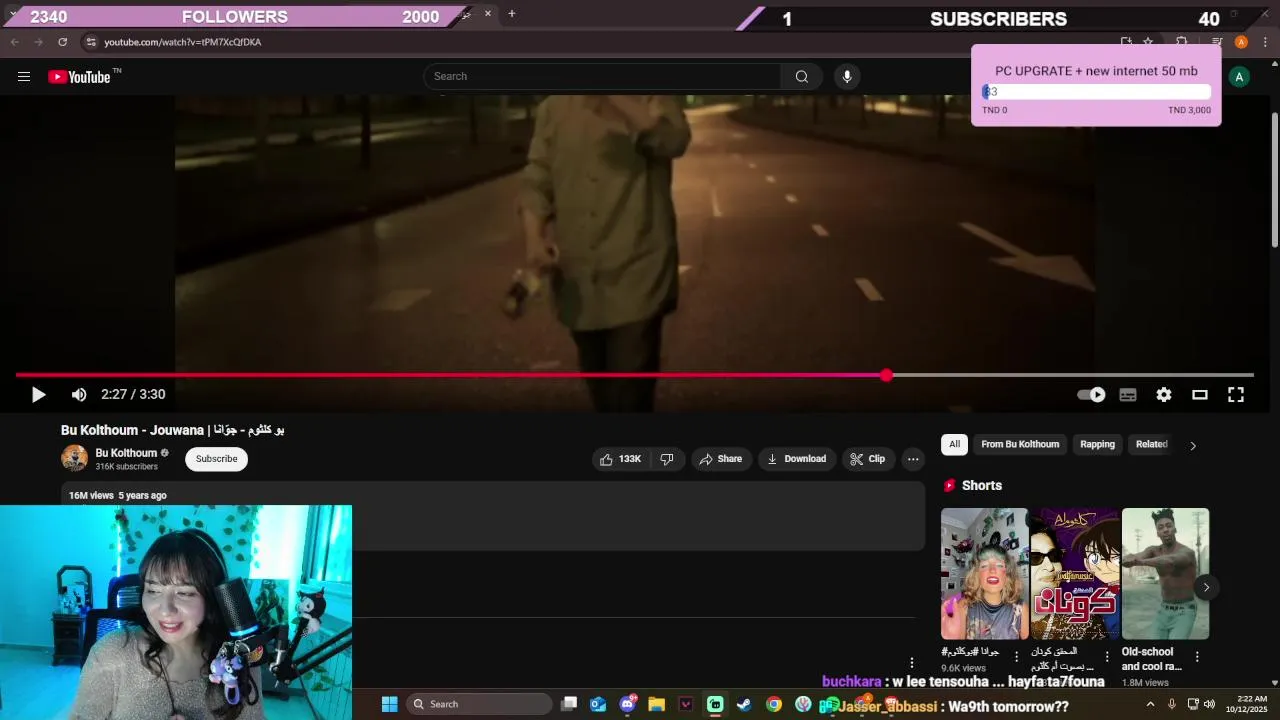This screenshot has height=720, width=1280.
Task: Click the PC UPGRATE donation goal bar
Action: (1096, 92)
